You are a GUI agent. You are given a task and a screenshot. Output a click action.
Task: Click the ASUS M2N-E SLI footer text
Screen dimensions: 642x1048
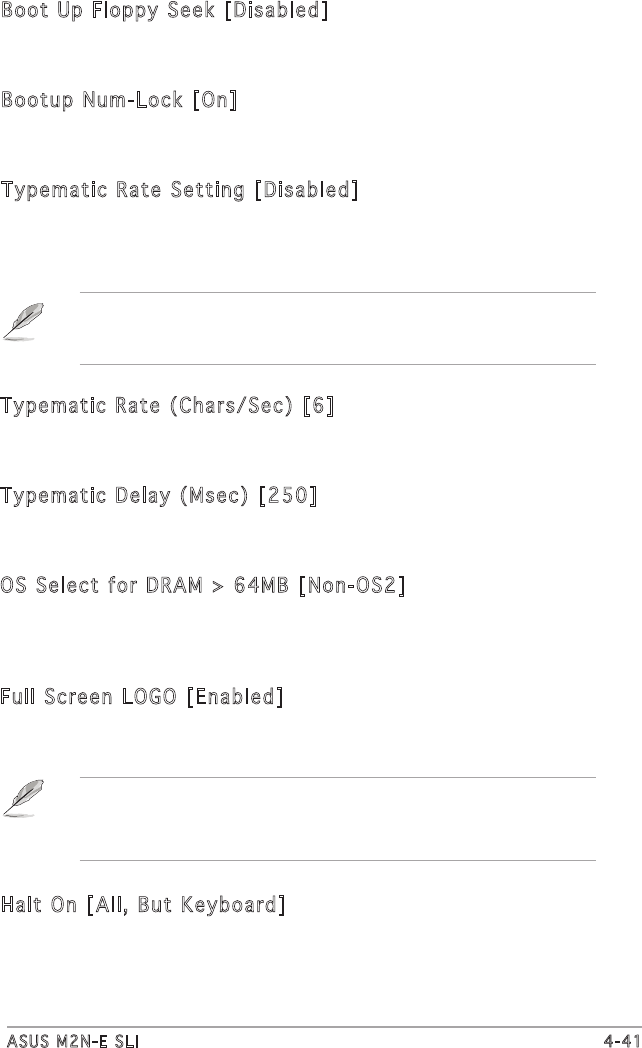72,1040
